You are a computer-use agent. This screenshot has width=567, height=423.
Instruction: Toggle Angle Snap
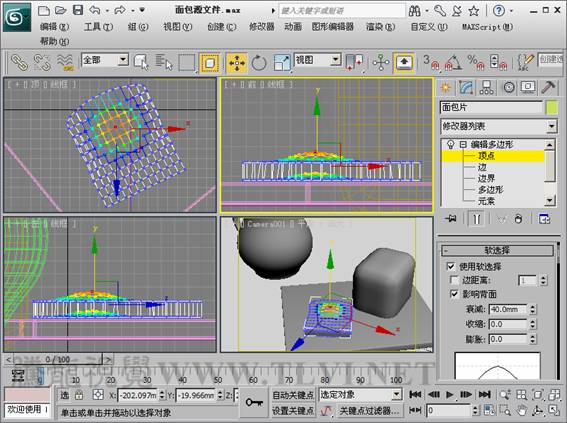(x=453, y=62)
